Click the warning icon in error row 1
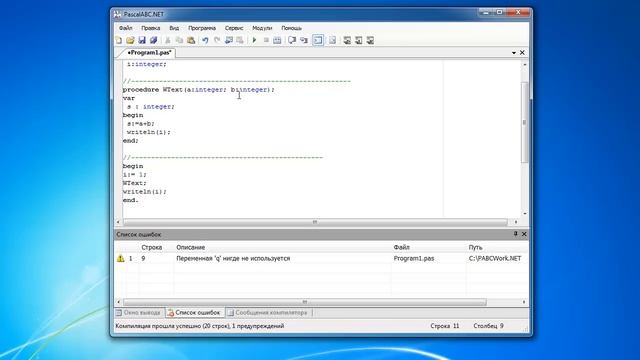 pos(120,258)
